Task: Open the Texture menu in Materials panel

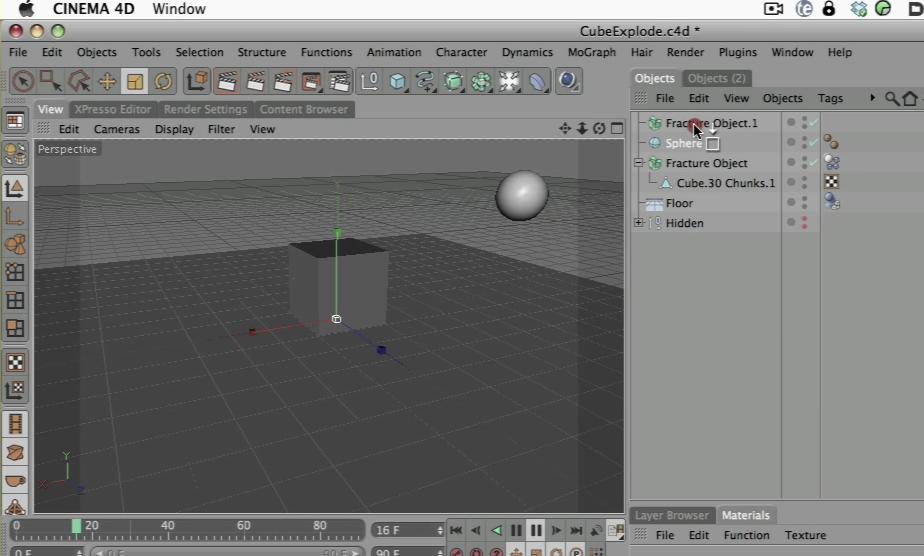Action: (805, 535)
